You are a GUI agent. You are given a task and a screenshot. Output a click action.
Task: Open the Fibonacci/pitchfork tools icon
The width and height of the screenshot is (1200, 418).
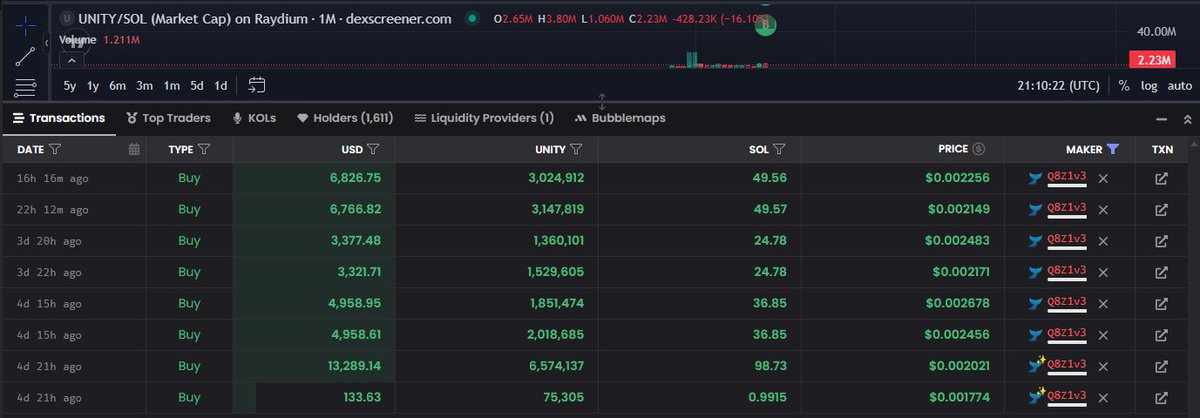click(26, 87)
